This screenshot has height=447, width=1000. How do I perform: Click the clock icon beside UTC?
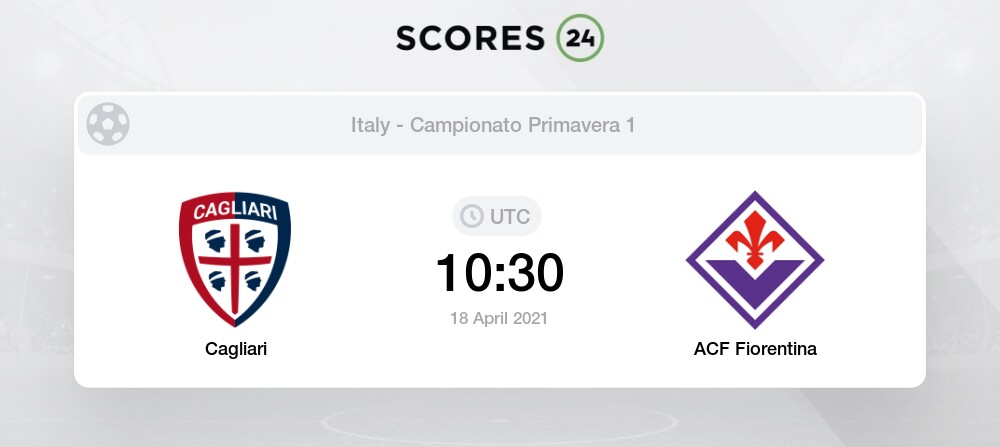[471, 216]
